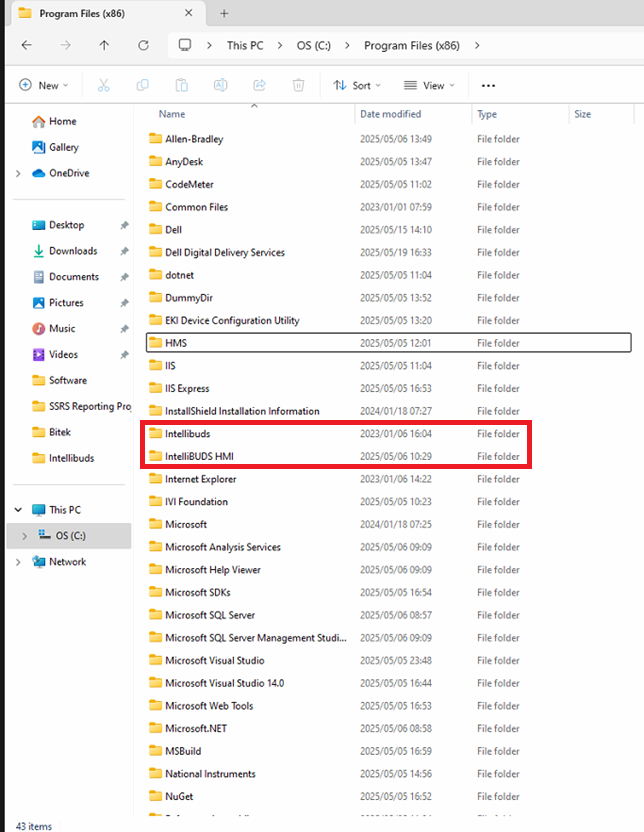Select Dell Digital Delivery Services folder
This screenshot has height=832, width=644.
[x=388, y=253]
